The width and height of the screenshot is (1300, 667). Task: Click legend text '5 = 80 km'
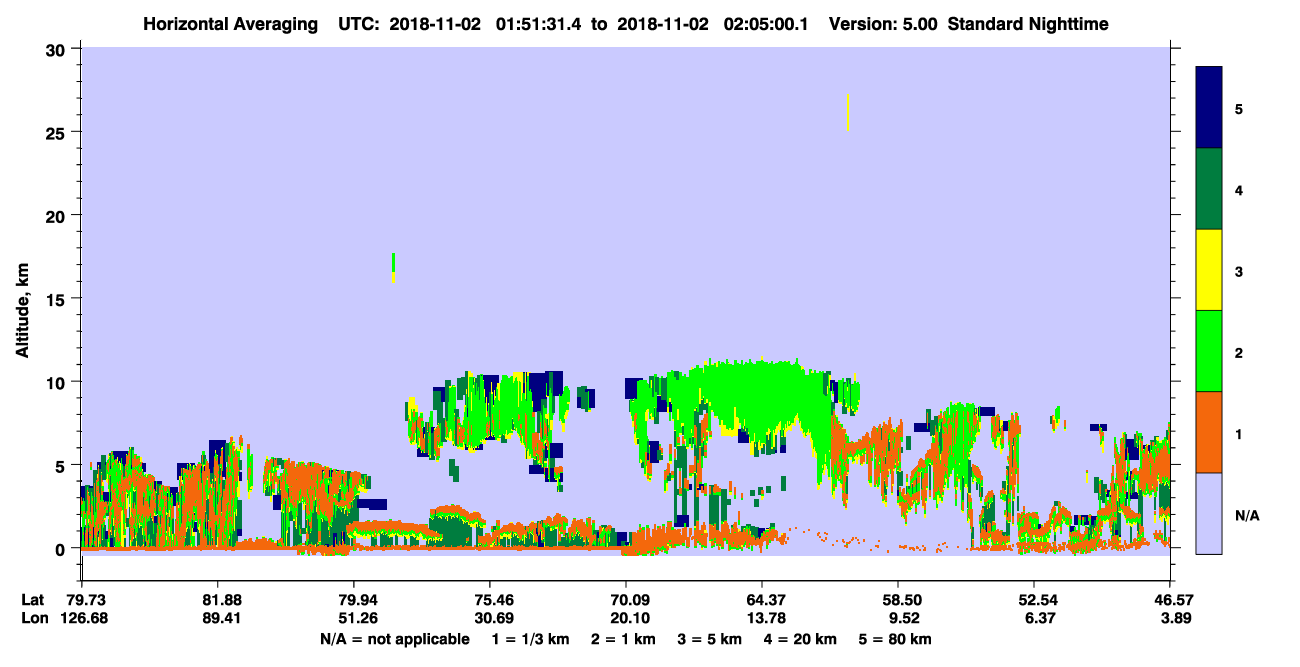click(x=895, y=638)
